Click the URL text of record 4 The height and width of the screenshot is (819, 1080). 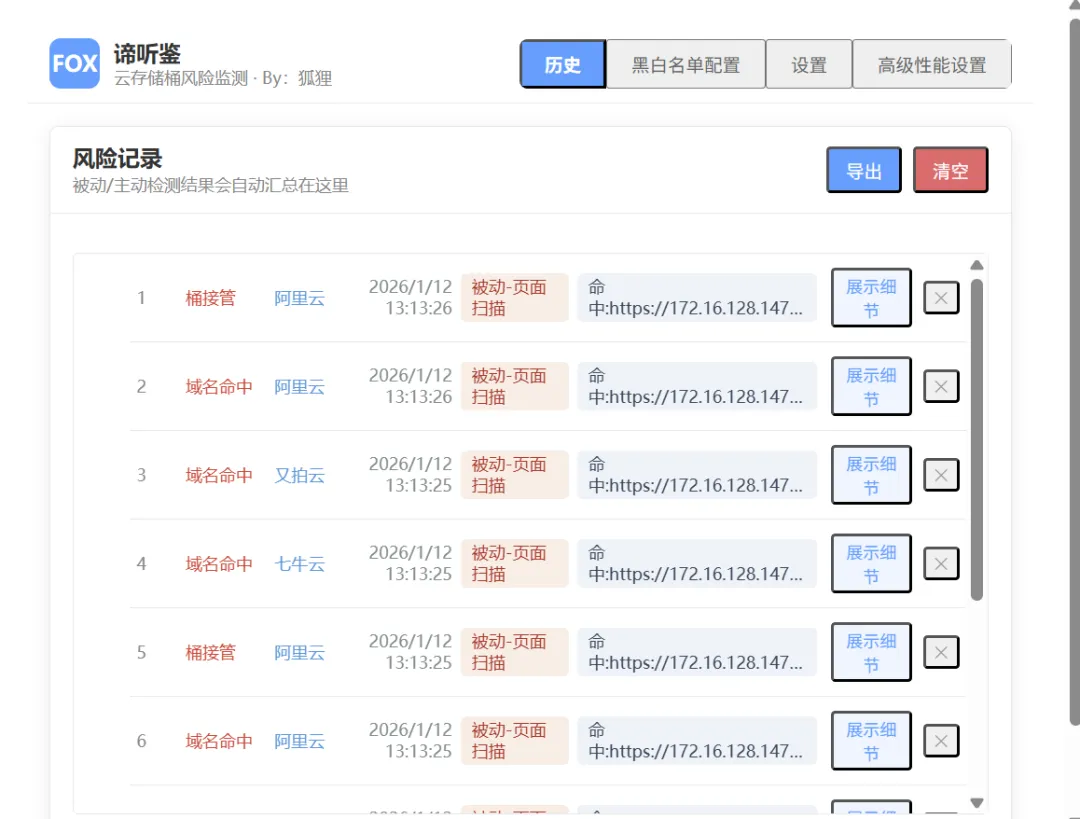697,563
